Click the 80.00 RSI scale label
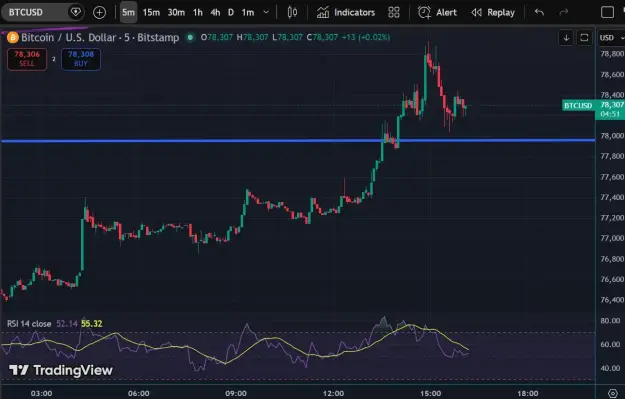The width and height of the screenshot is (625, 399). 610,320
